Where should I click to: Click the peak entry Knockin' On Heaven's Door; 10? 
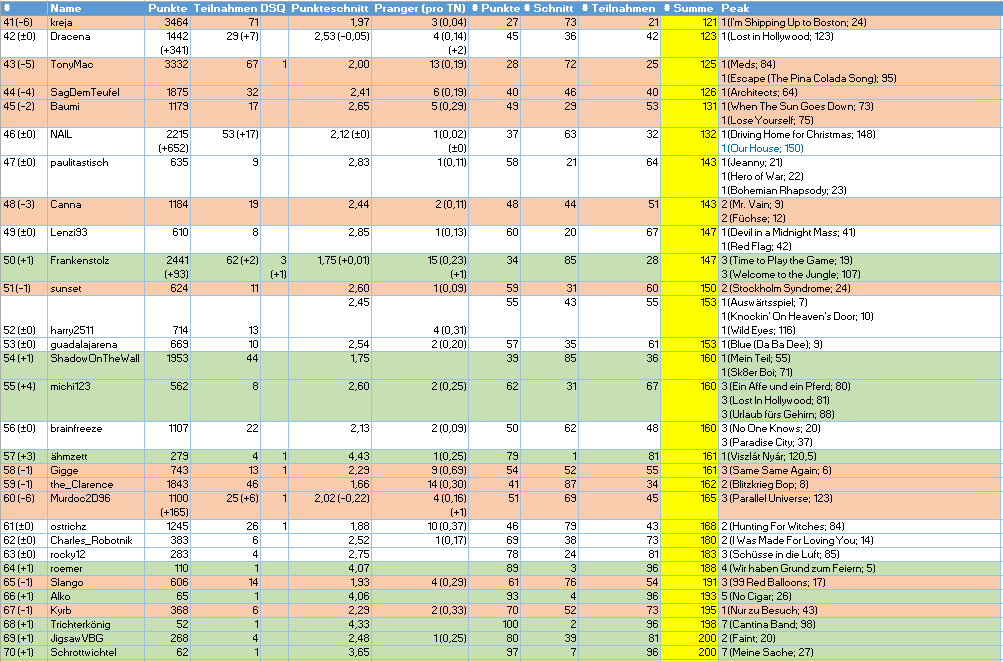tap(798, 317)
